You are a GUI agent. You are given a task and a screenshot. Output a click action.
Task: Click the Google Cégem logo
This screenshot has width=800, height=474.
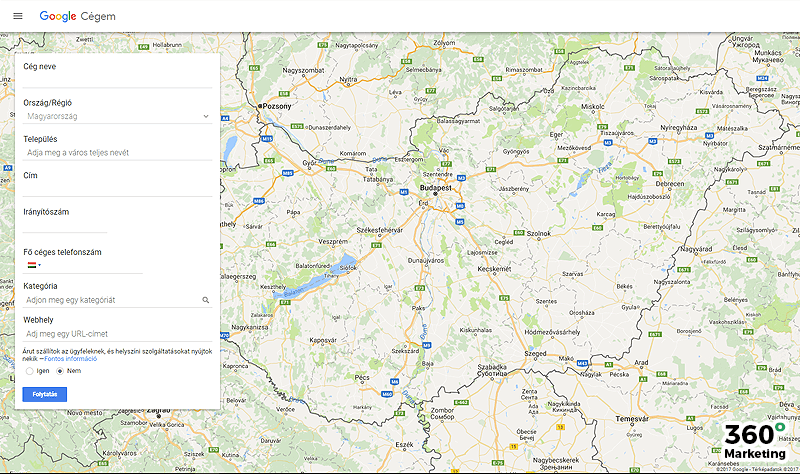78,16
